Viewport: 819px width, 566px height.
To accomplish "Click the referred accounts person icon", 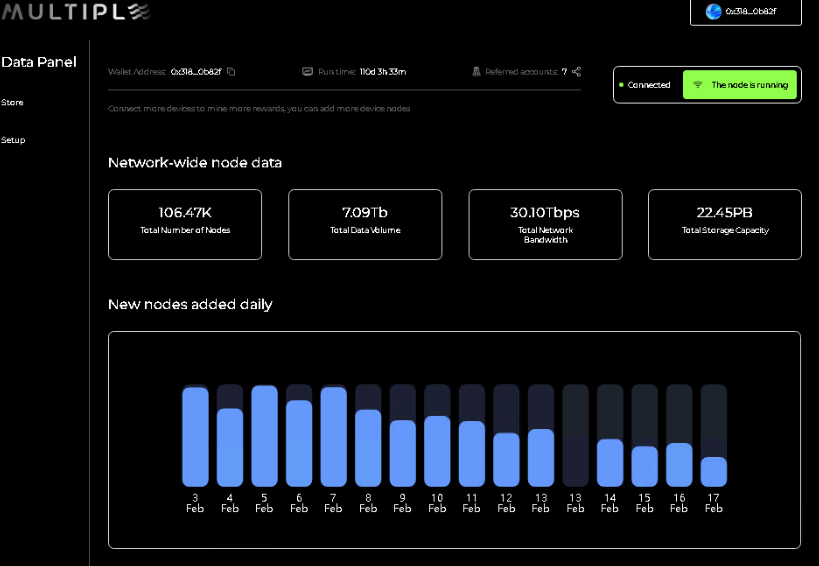I will (476, 72).
